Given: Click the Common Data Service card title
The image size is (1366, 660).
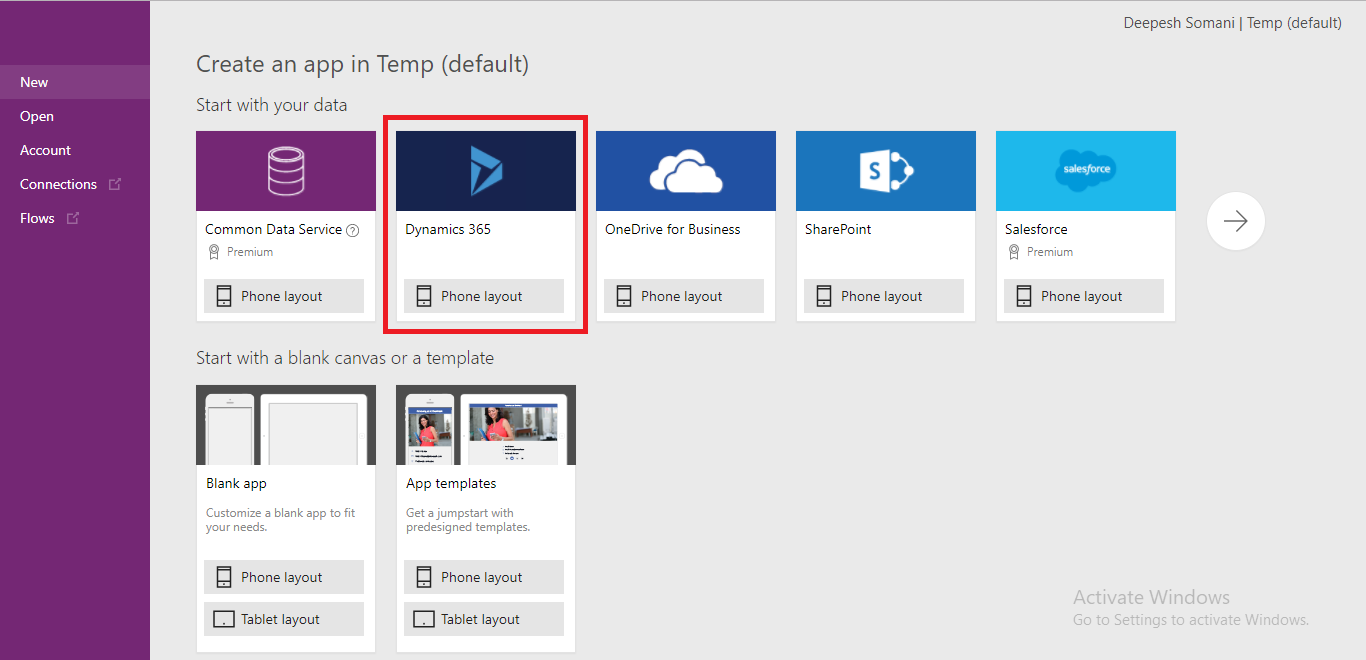Looking at the screenshot, I should pos(274,230).
